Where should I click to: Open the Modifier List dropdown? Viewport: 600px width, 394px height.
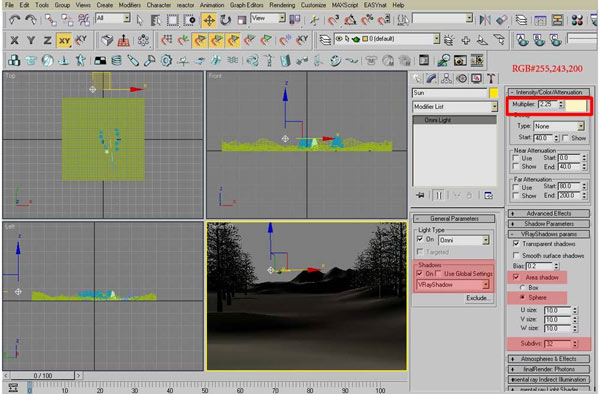tap(455, 107)
